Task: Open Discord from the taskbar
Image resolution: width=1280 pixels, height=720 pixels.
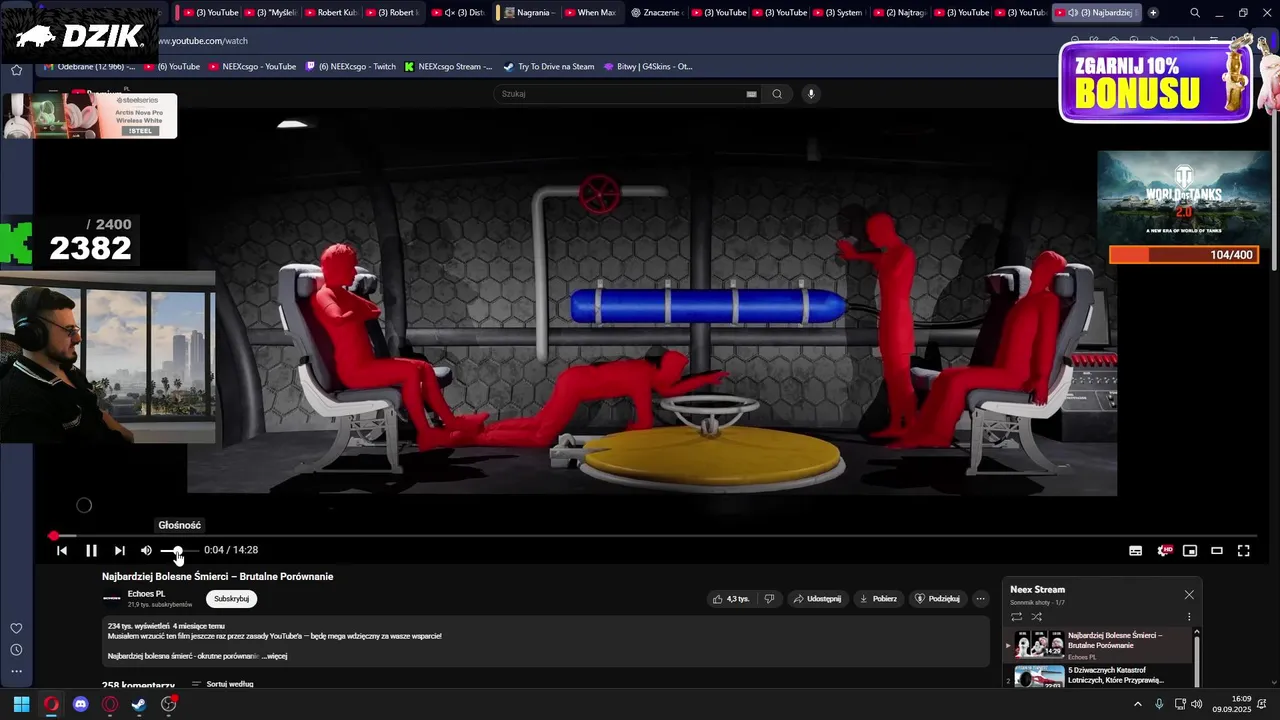Action: tap(81, 704)
